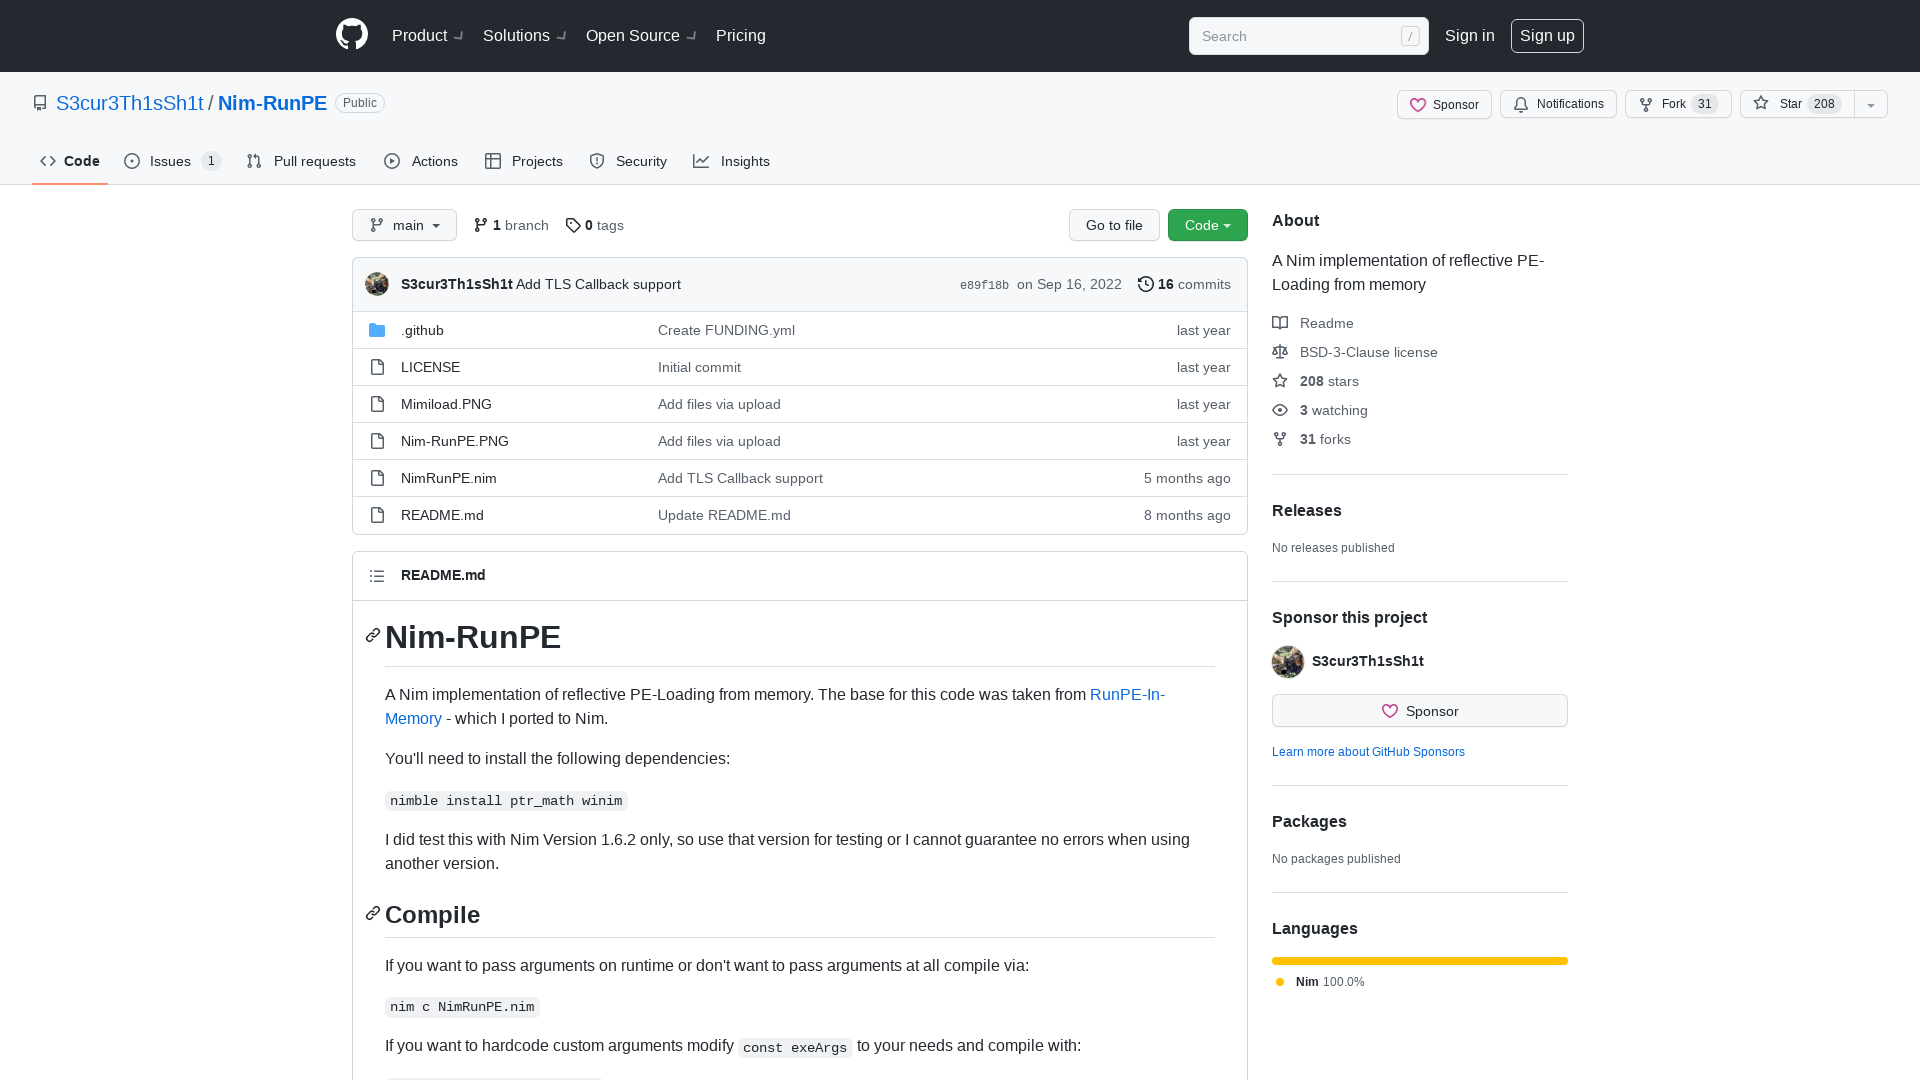Screen dimensions: 1920x1080
Task: Open the S3cur3Th1sSh1t owner profile link
Action: [x=130, y=103]
